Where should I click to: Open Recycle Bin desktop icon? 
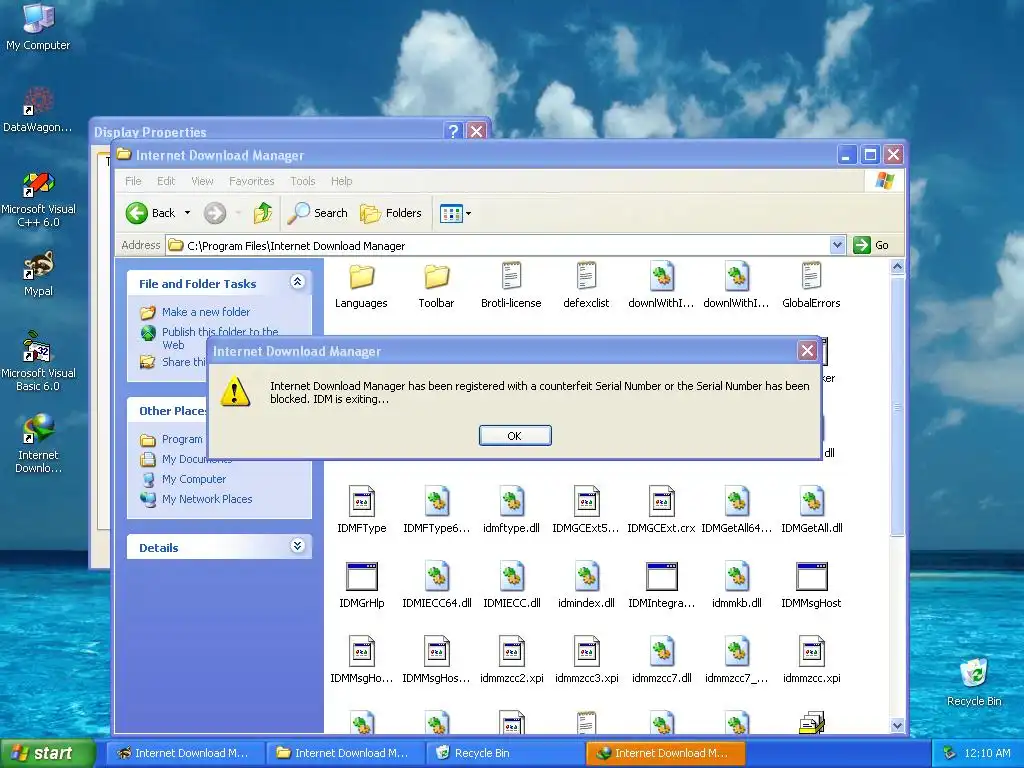coord(974,682)
